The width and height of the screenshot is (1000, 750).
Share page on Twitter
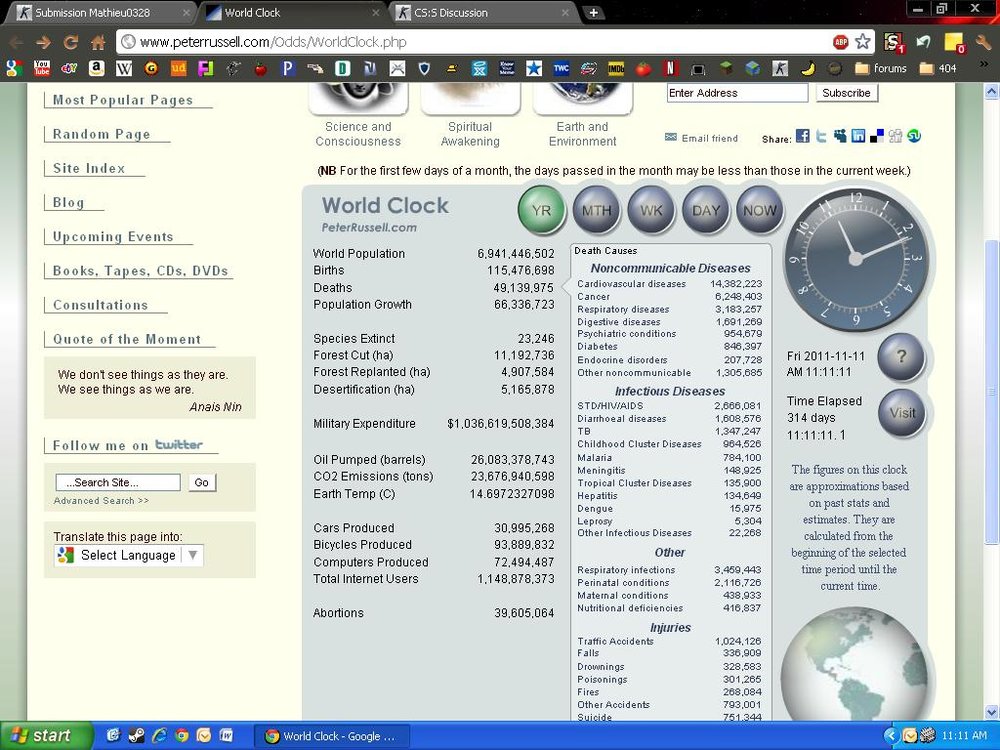821,136
